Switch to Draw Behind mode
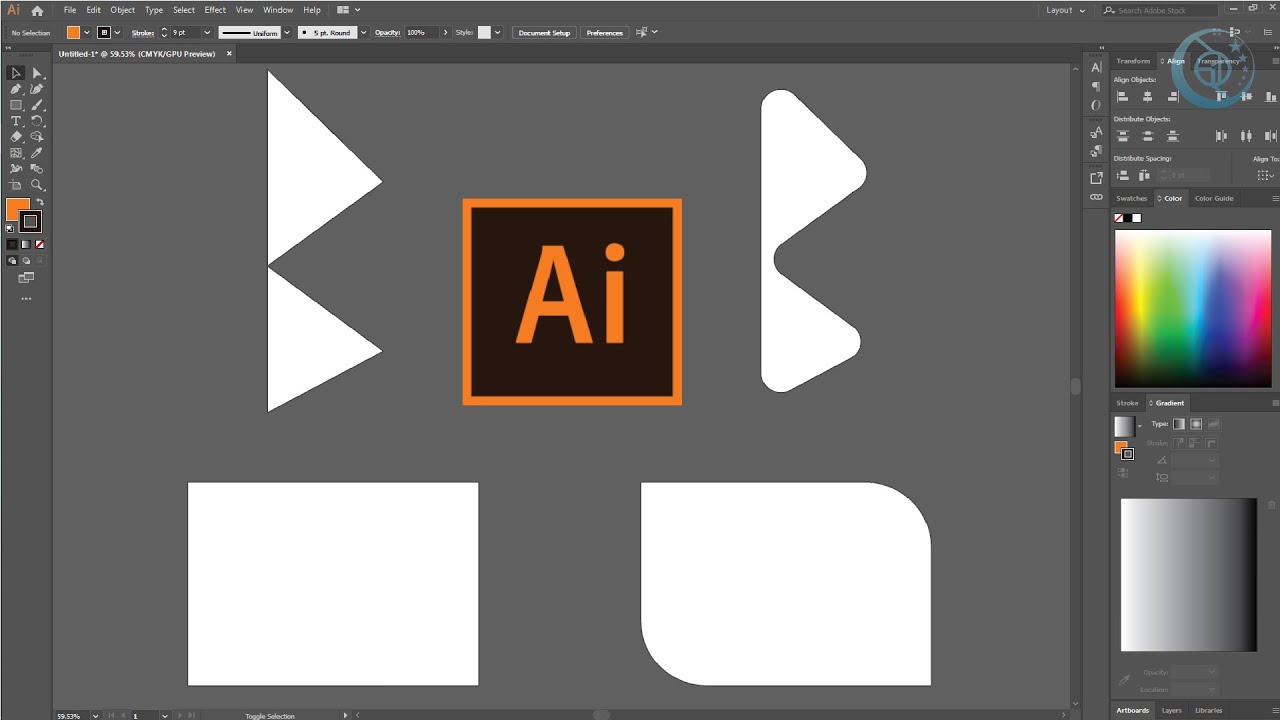The height and width of the screenshot is (720, 1280). (x=25, y=260)
